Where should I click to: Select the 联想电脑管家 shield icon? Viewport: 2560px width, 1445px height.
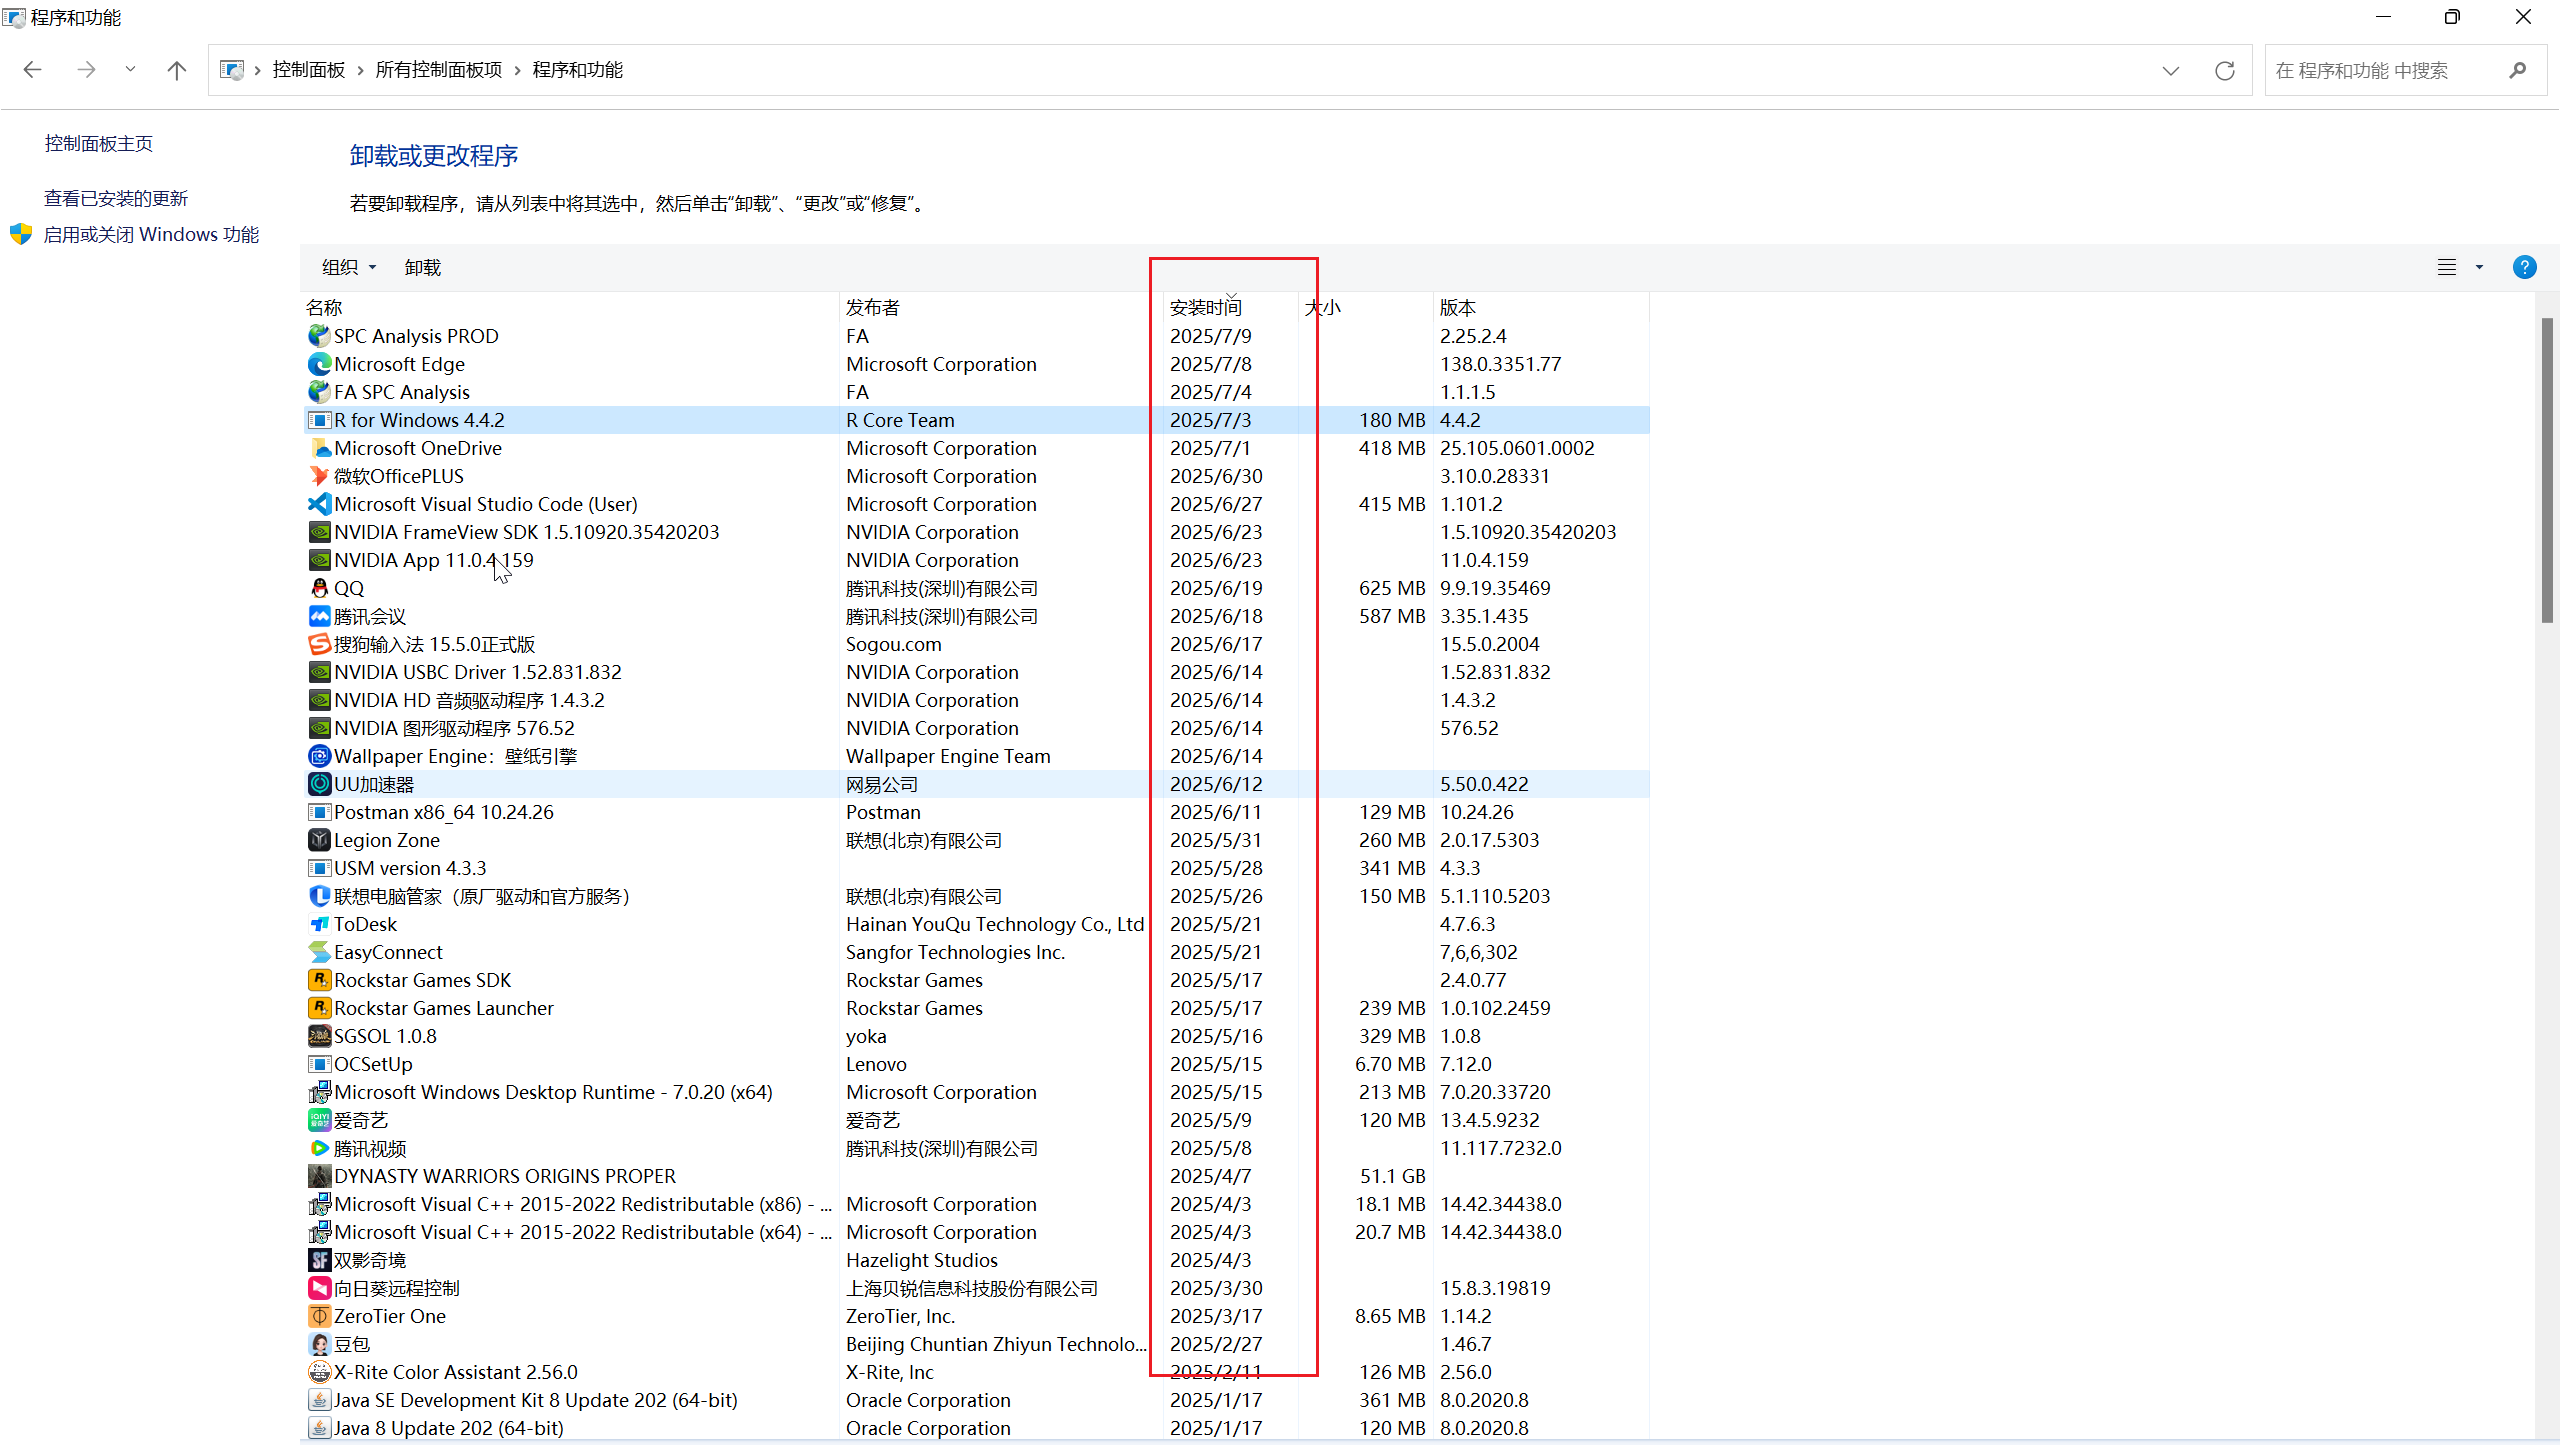coord(319,896)
